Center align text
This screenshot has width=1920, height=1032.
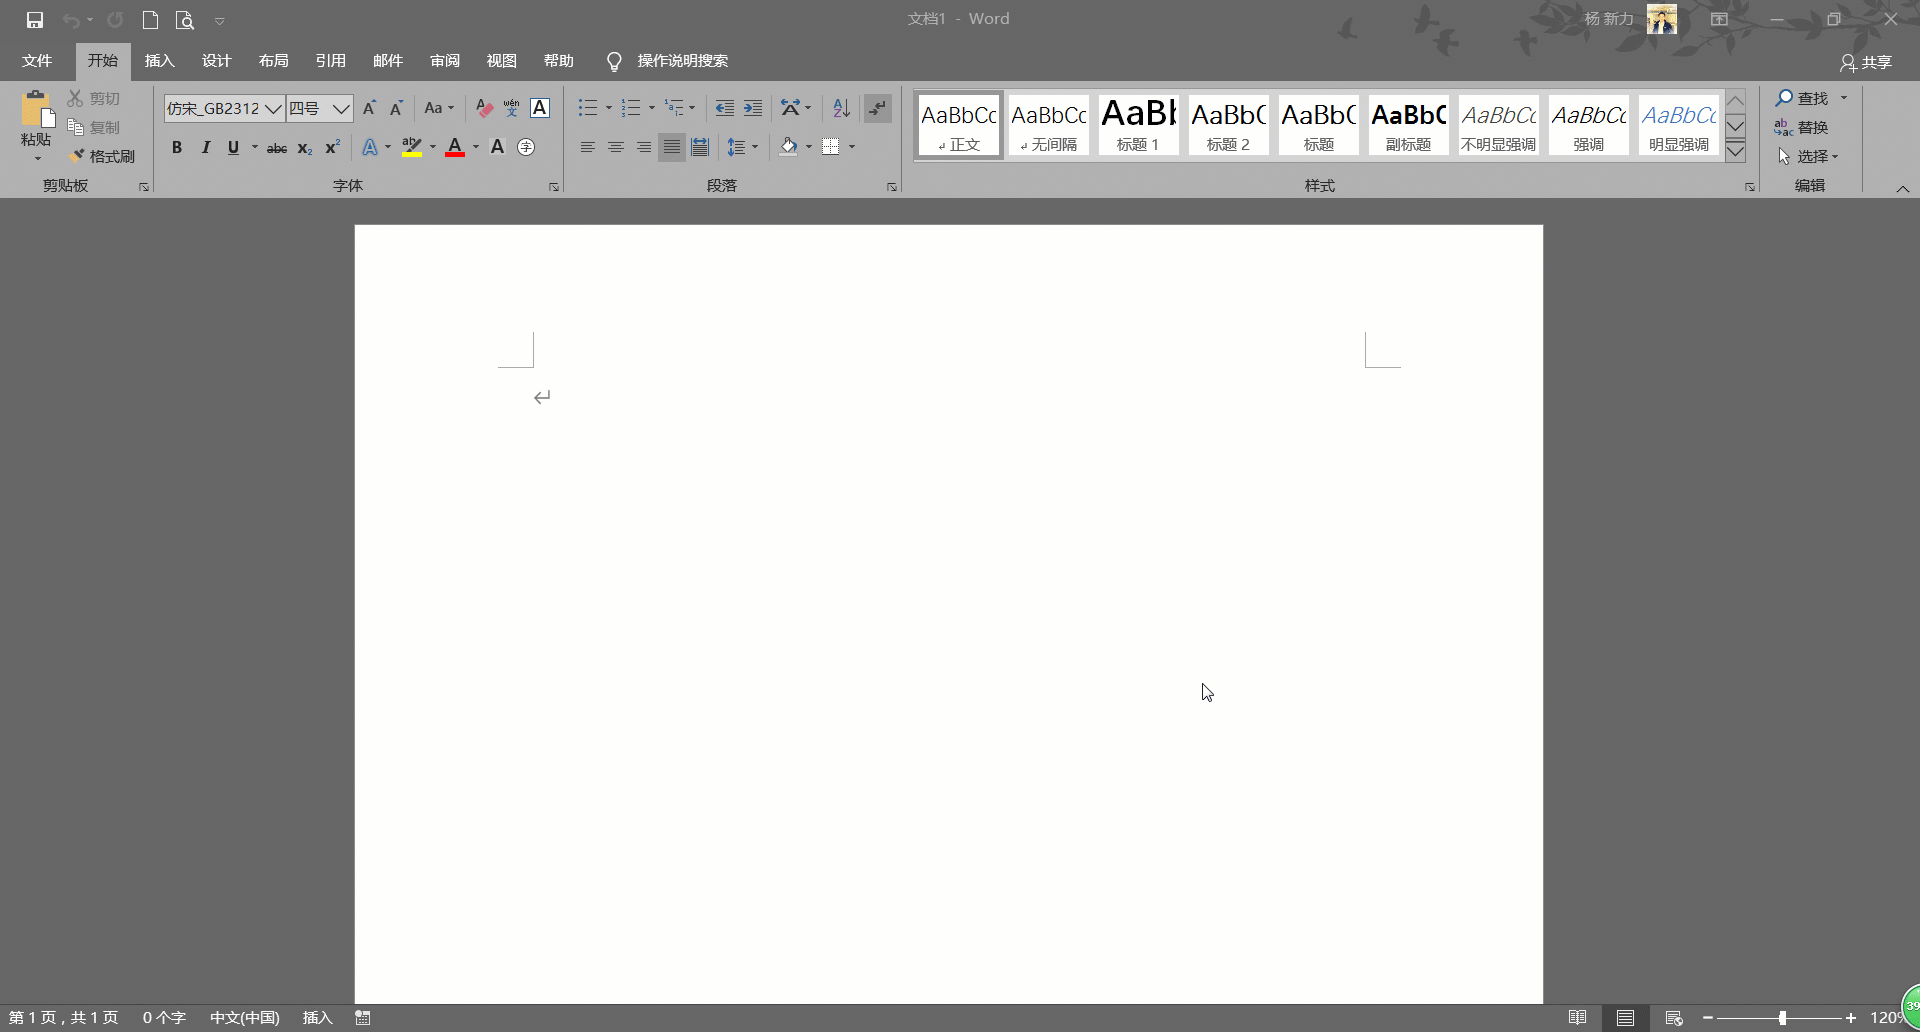616,147
